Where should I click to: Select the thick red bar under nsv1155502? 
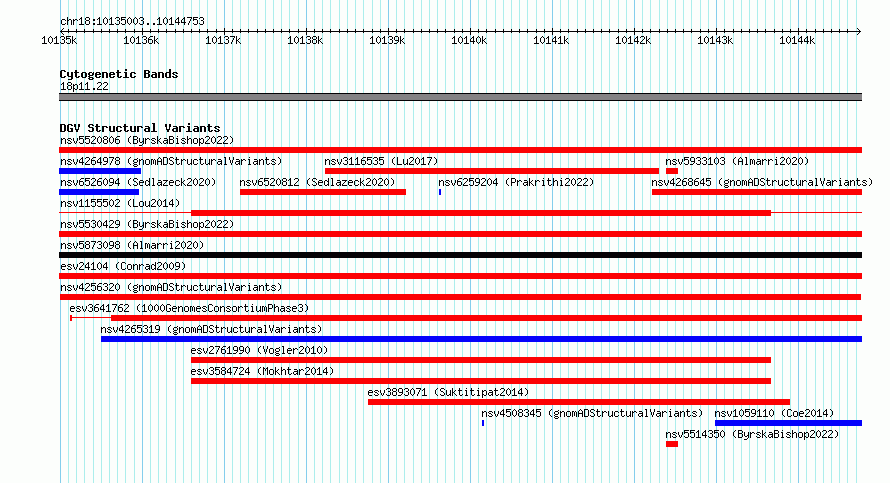tap(481, 213)
